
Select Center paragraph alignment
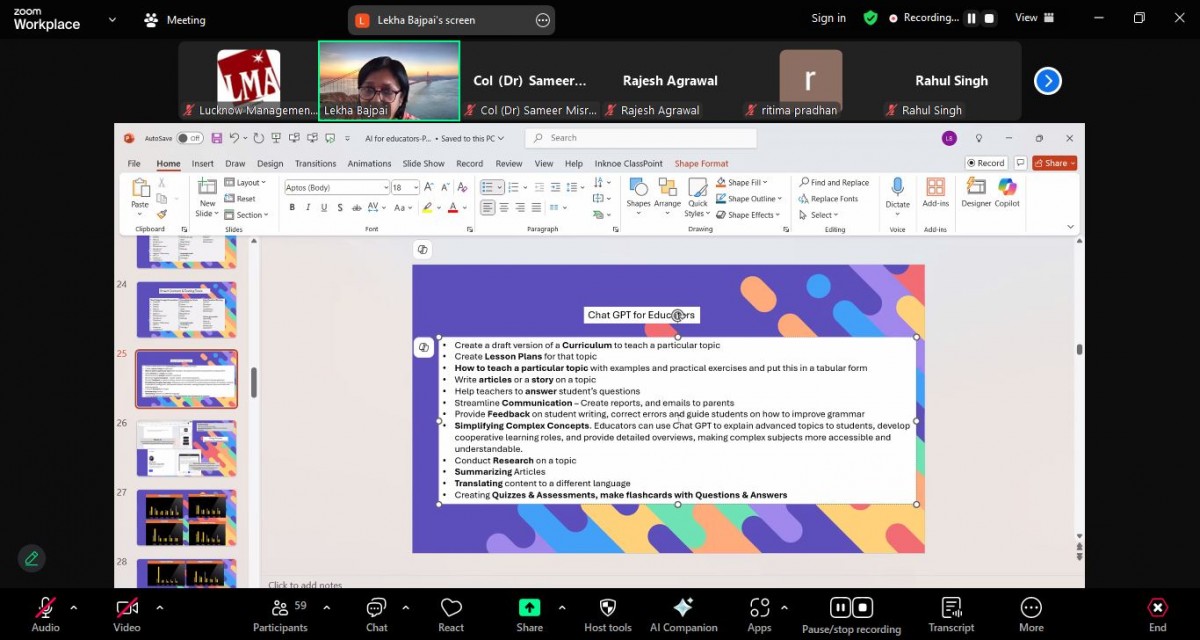coord(504,208)
